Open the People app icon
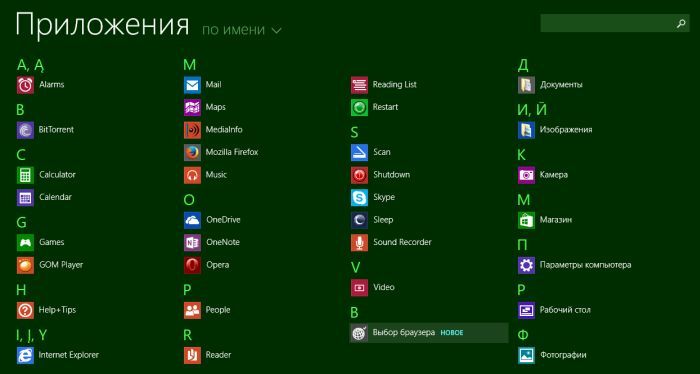700x374 pixels. pyautogui.click(x=192, y=310)
